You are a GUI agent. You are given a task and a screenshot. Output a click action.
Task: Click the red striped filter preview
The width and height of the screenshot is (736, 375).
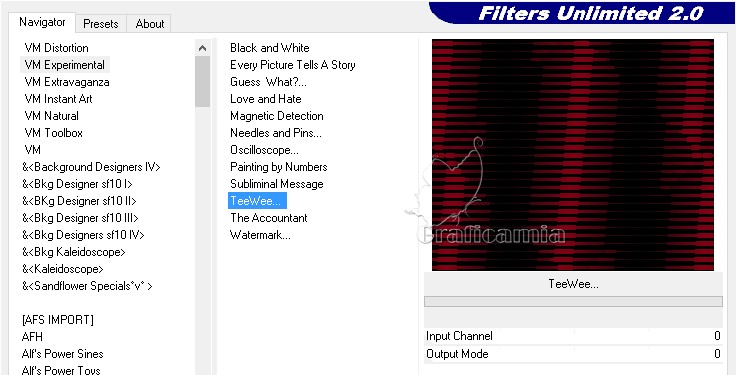(x=573, y=155)
